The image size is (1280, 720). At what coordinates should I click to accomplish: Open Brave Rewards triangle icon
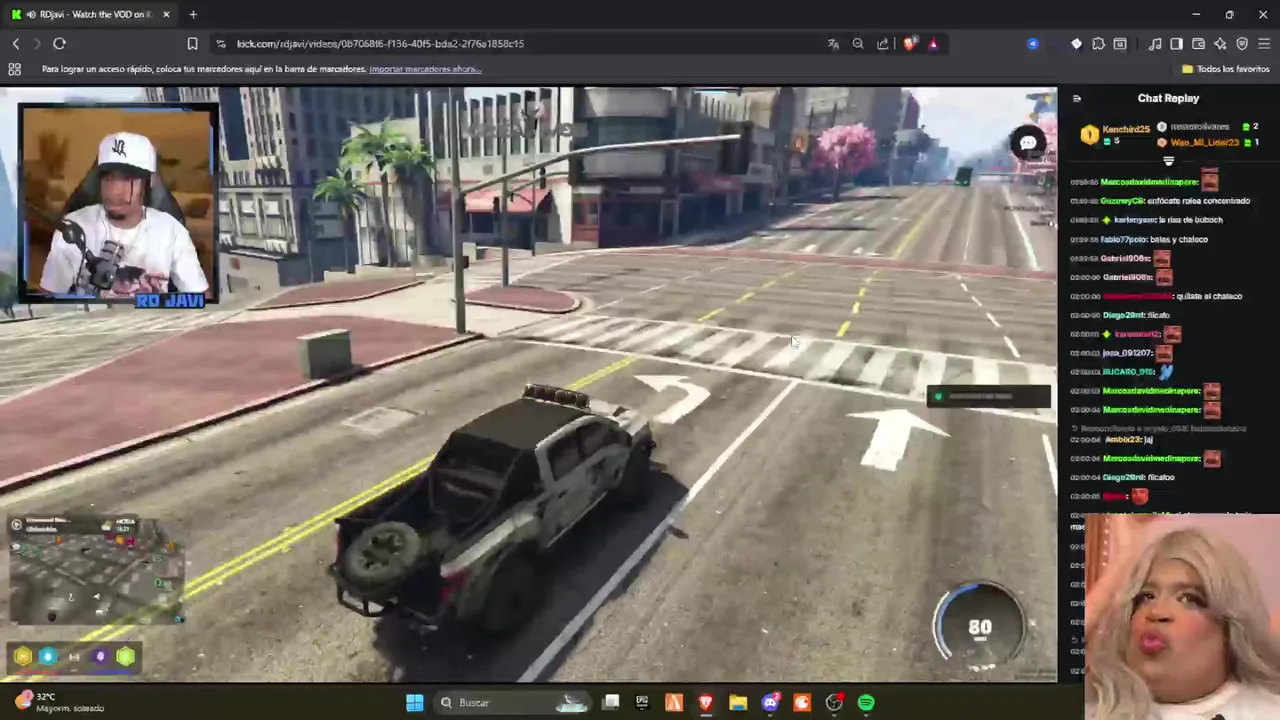pos(933,44)
